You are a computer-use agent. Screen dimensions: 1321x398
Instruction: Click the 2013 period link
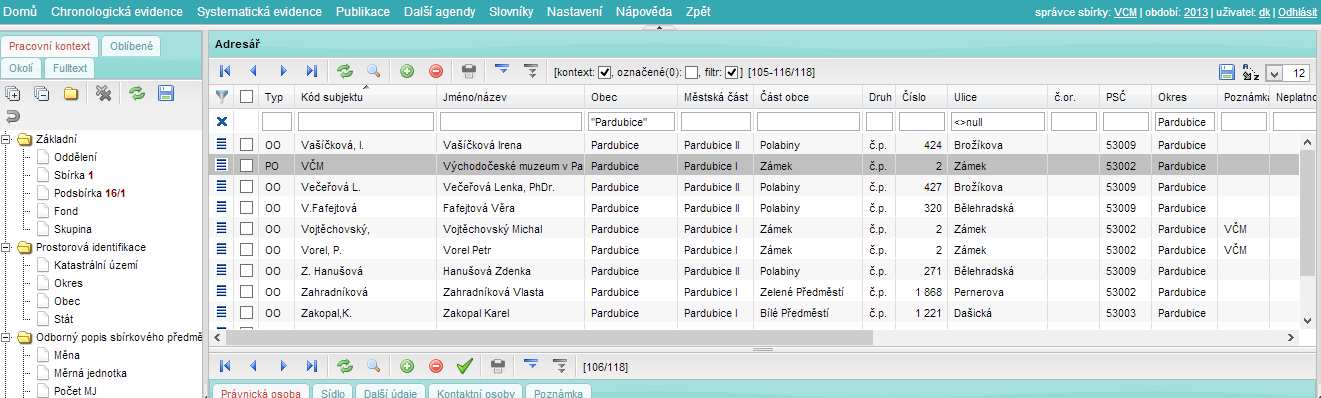coord(1196,12)
